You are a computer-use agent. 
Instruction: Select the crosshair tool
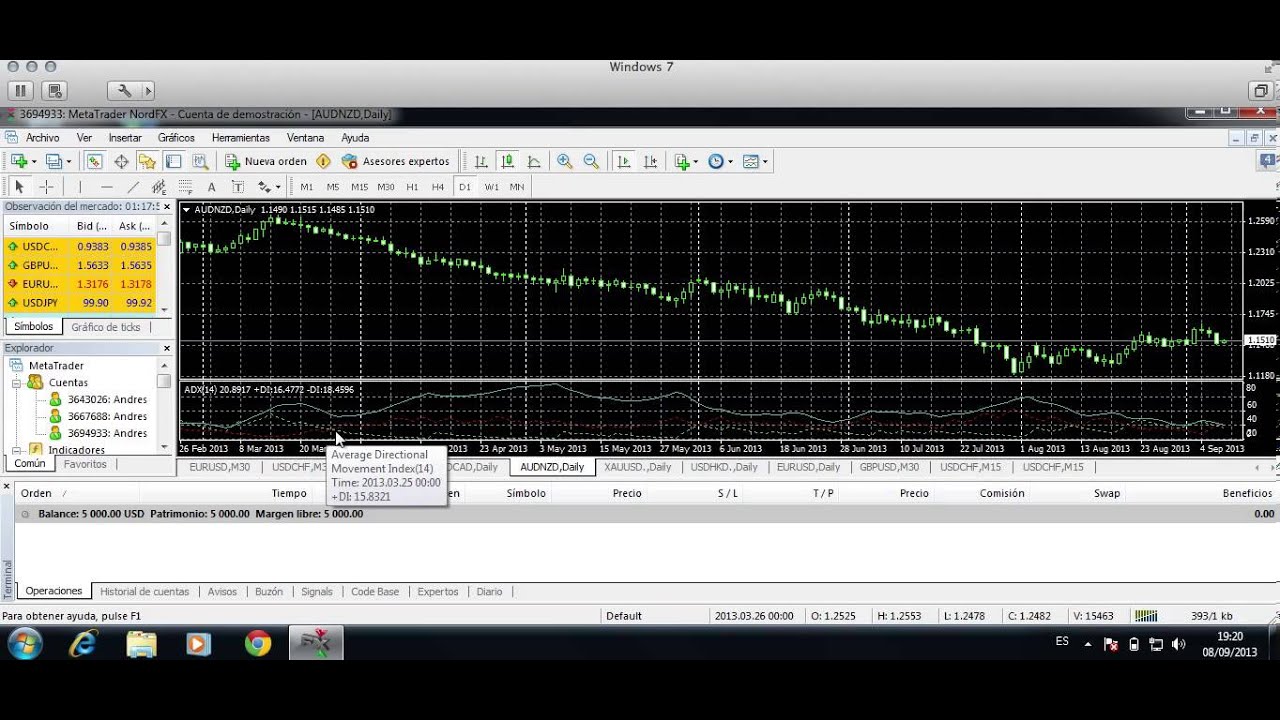click(x=46, y=187)
